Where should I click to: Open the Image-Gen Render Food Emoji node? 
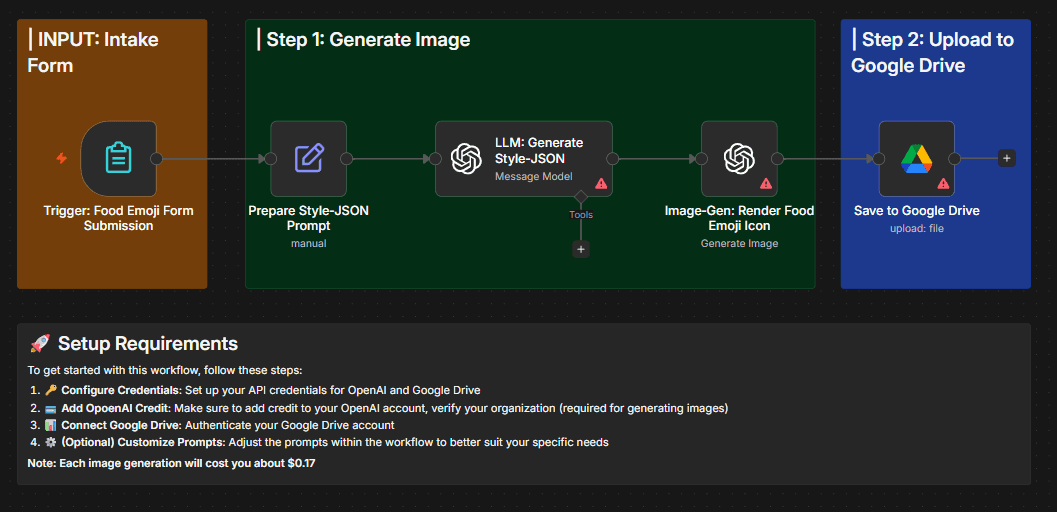pos(739,158)
